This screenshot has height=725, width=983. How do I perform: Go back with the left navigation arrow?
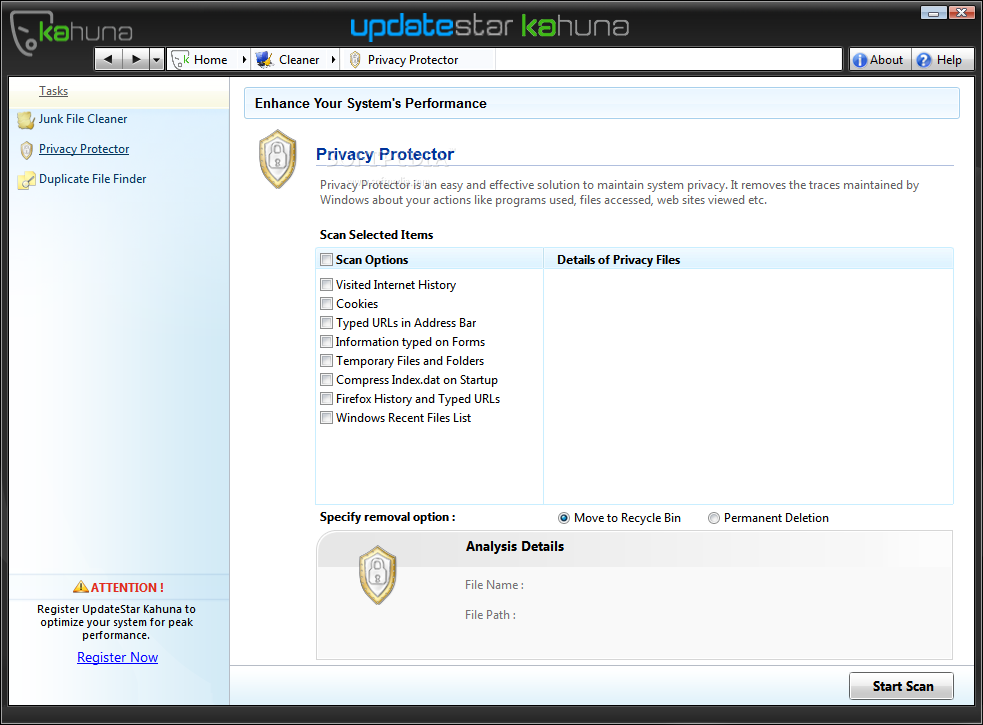click(108, 60)
